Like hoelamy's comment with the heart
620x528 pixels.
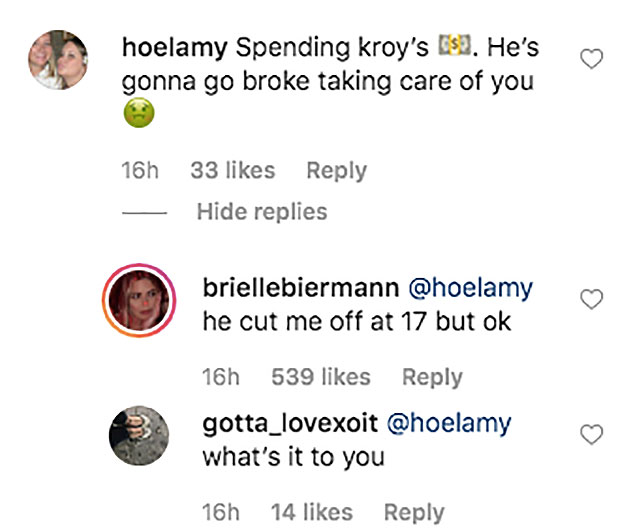click(592, 60)
